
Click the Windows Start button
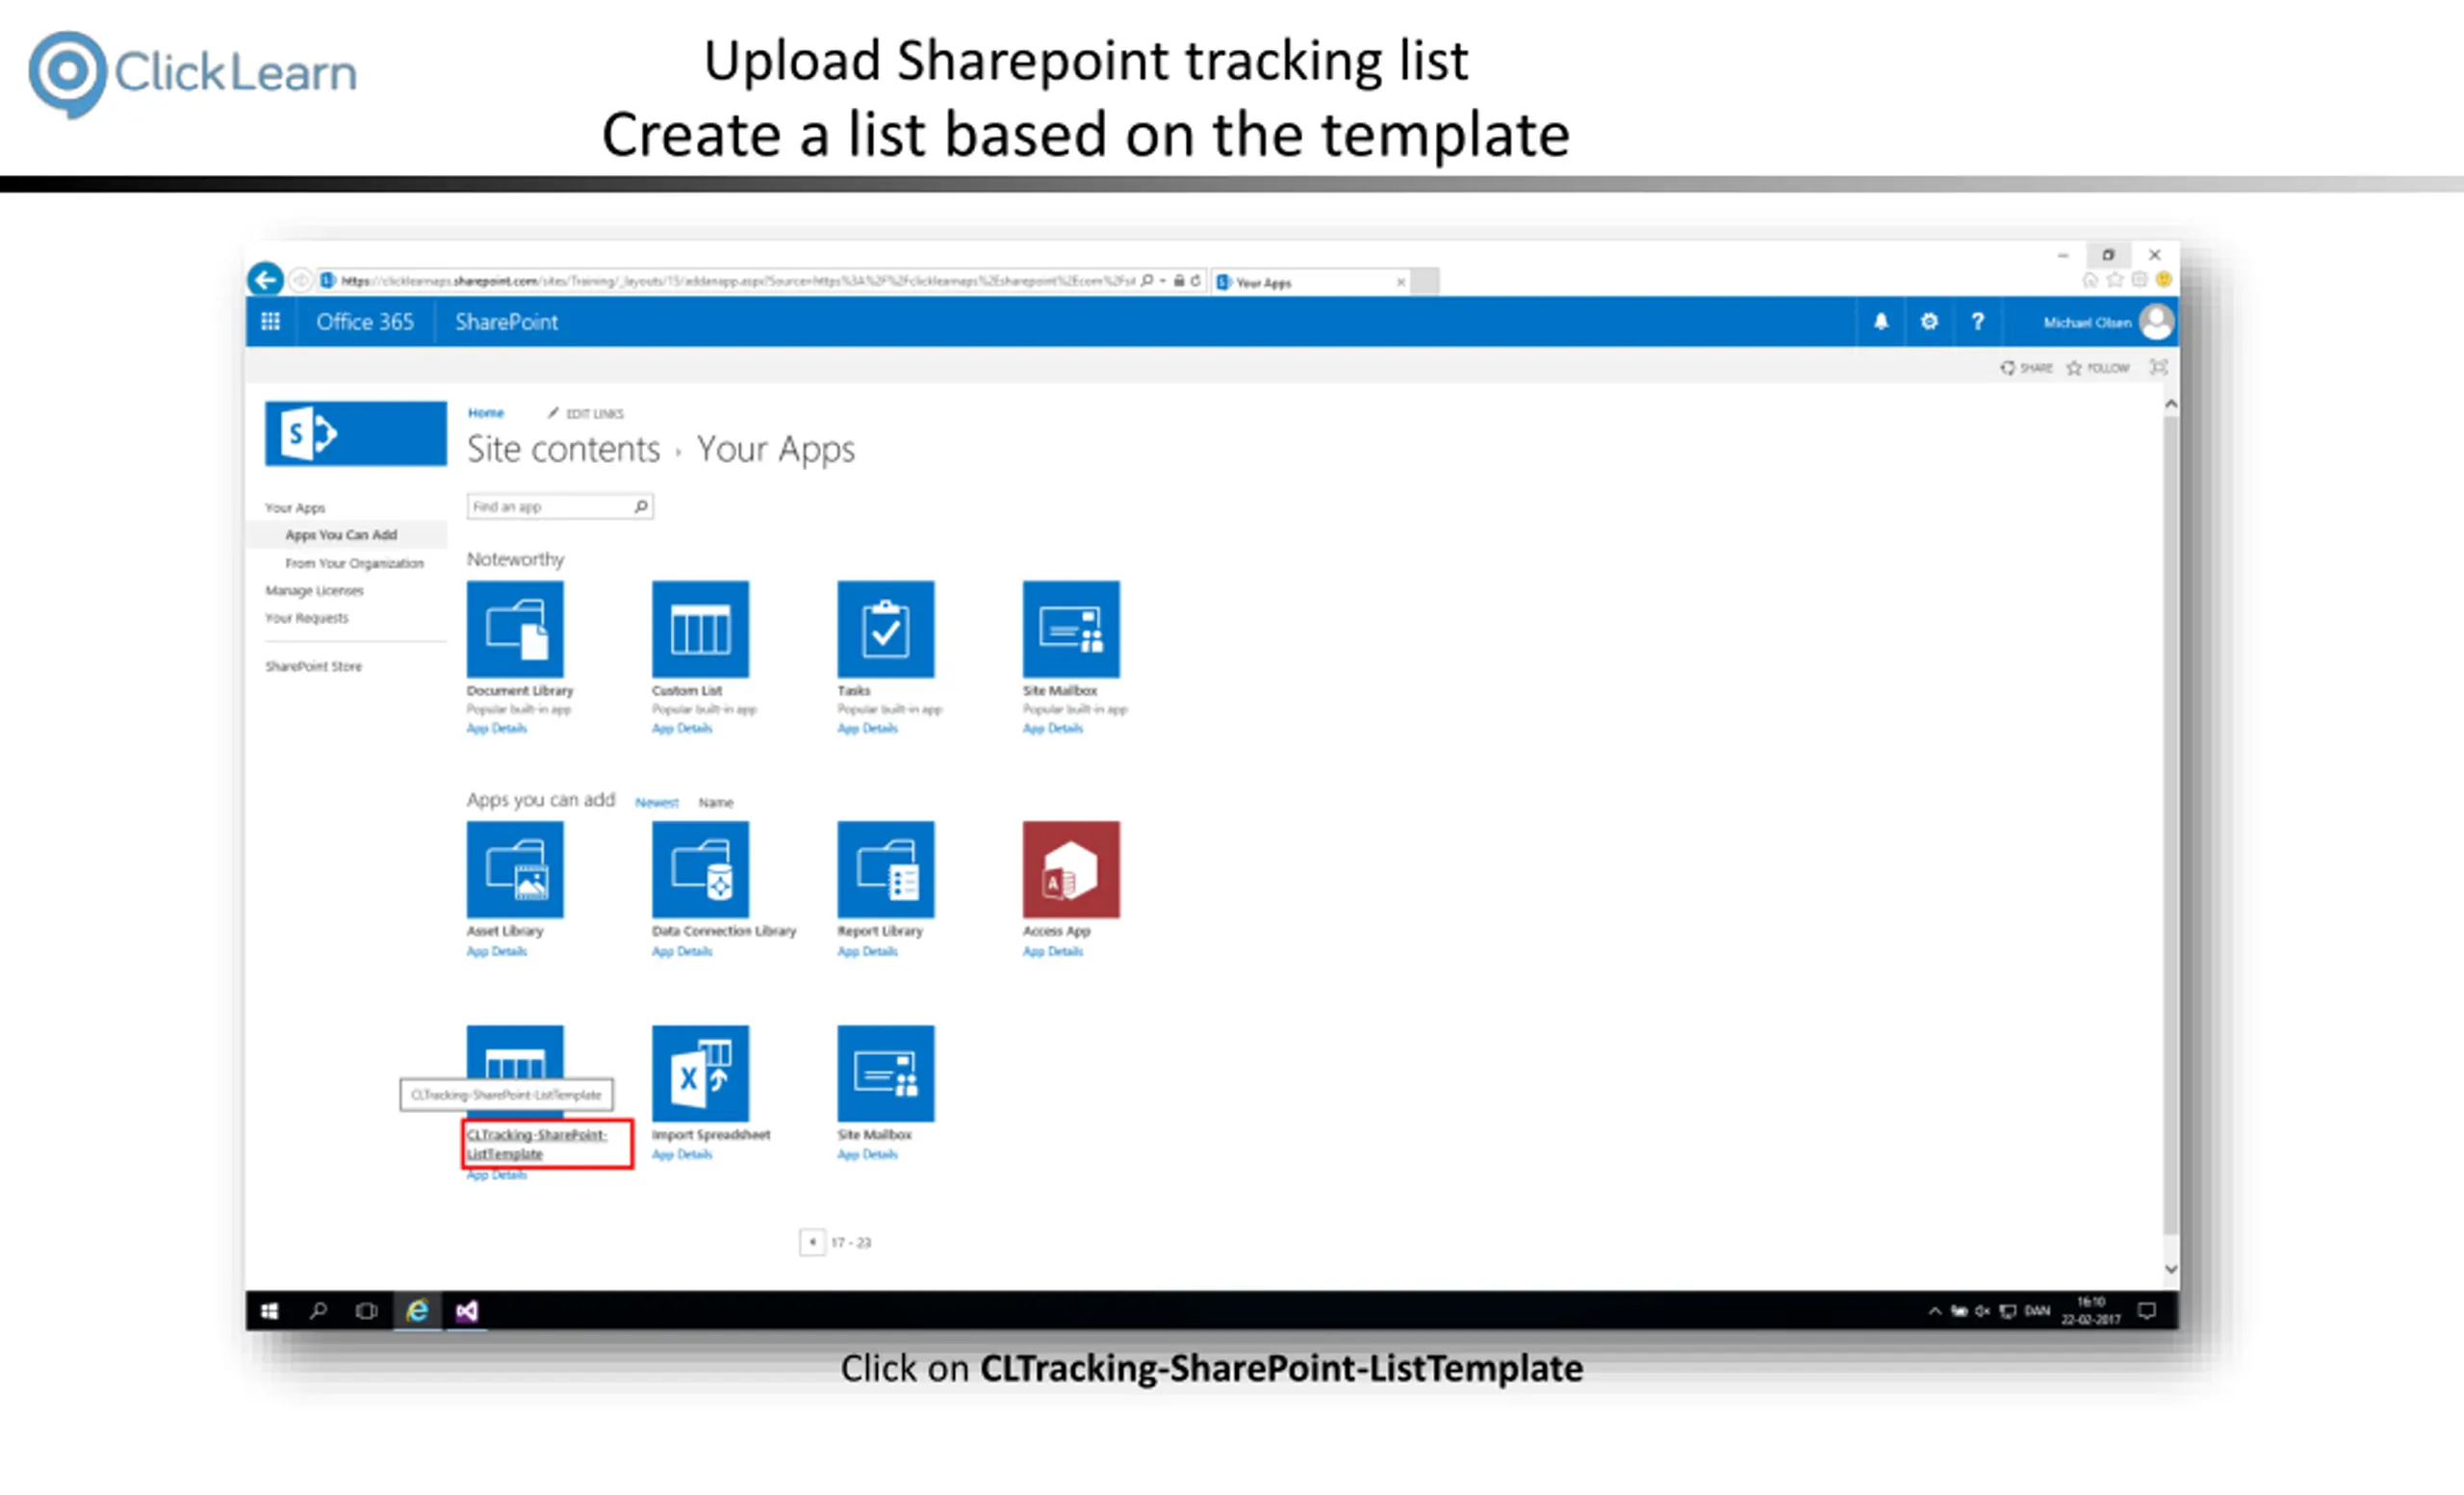(269, 1311)
